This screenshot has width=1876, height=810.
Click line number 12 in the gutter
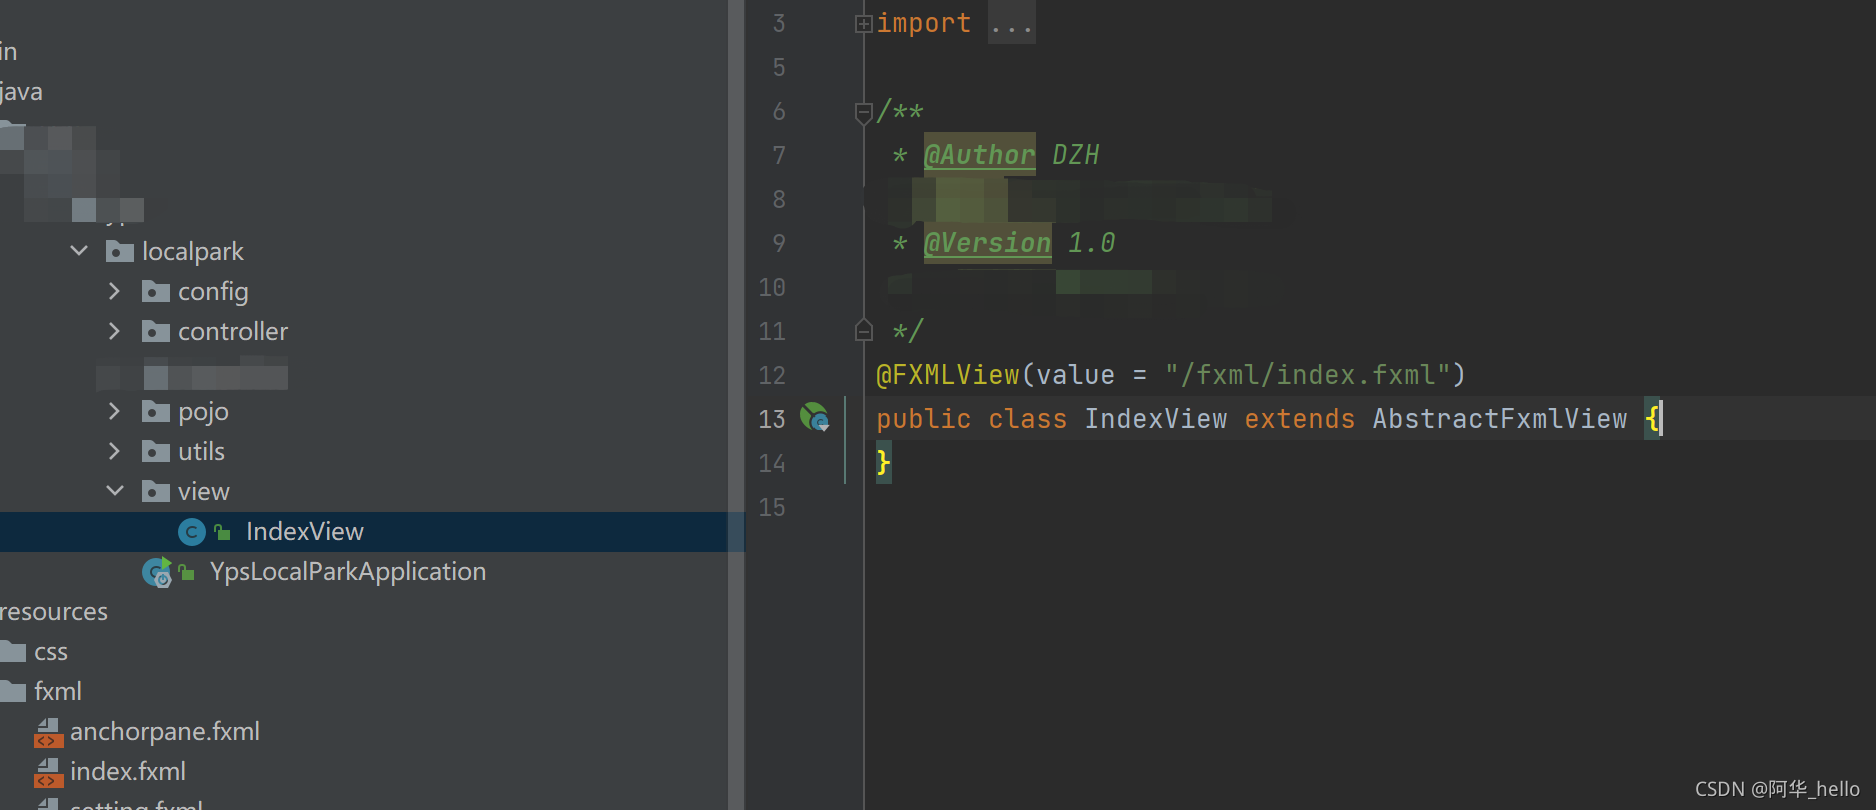pos(772,375)
